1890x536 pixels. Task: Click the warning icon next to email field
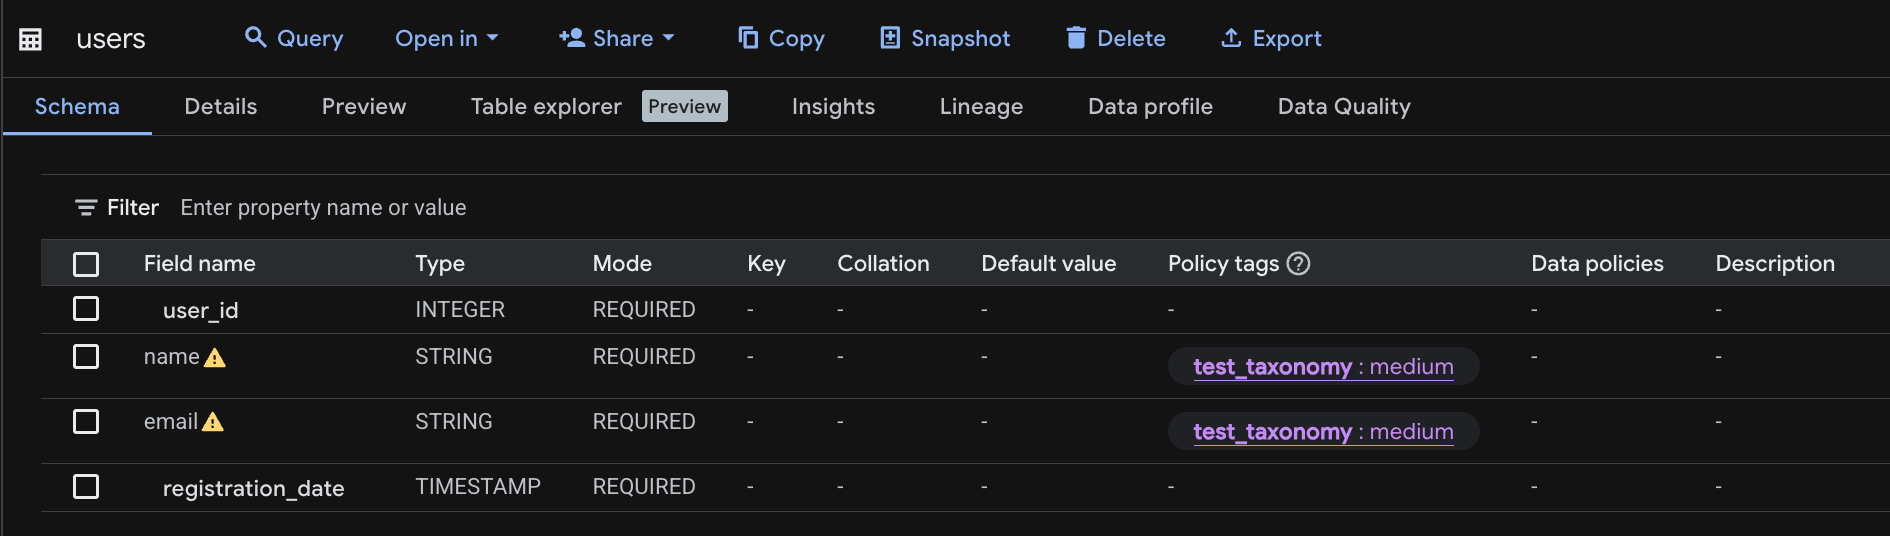pyautogui.click(x=213, y=423)
